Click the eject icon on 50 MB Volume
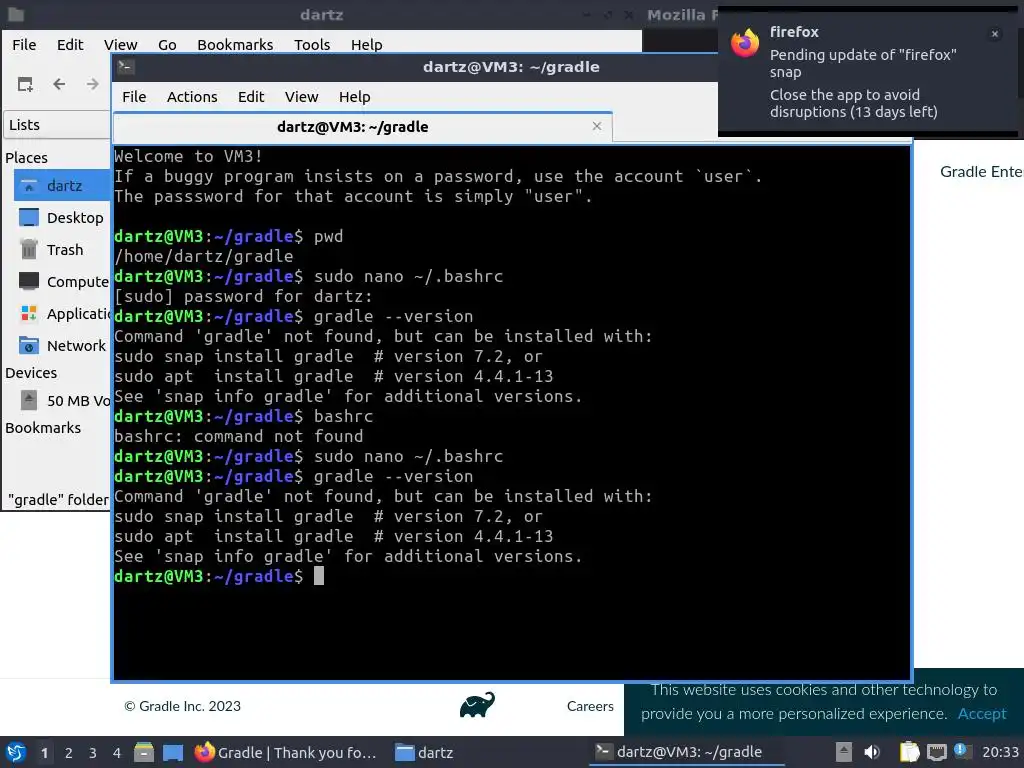The image size is (1024, 768). pos(29,400)
